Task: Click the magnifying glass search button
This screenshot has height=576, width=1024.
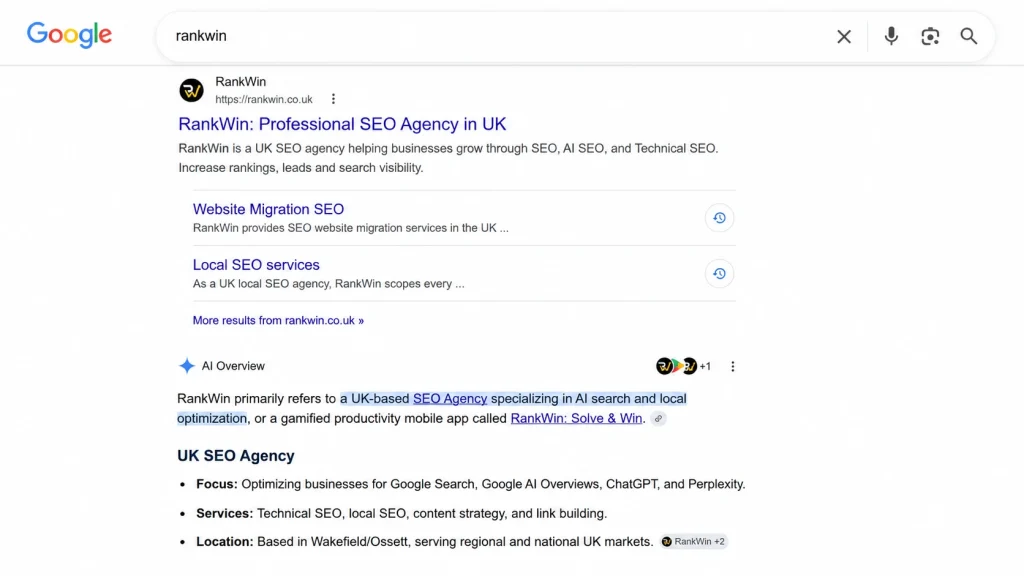Action: 968,36
